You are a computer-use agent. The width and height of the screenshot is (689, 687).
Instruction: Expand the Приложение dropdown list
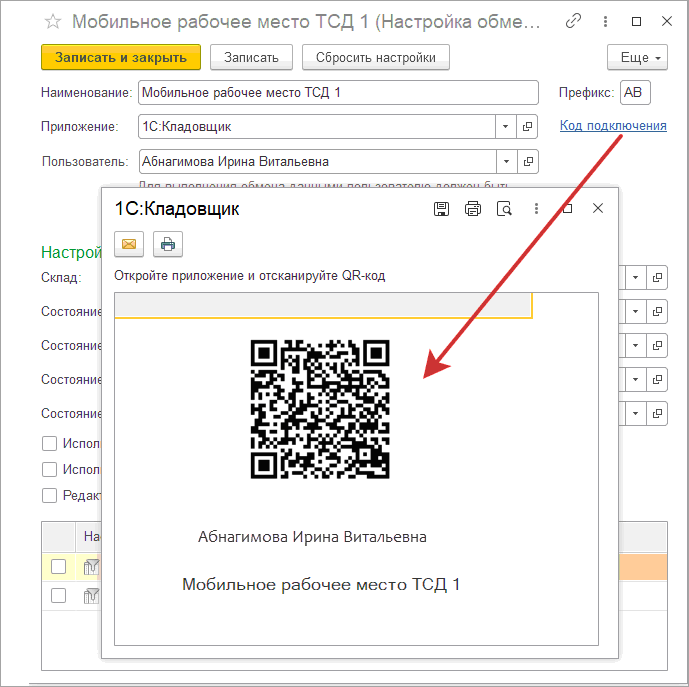pos(505,127)
